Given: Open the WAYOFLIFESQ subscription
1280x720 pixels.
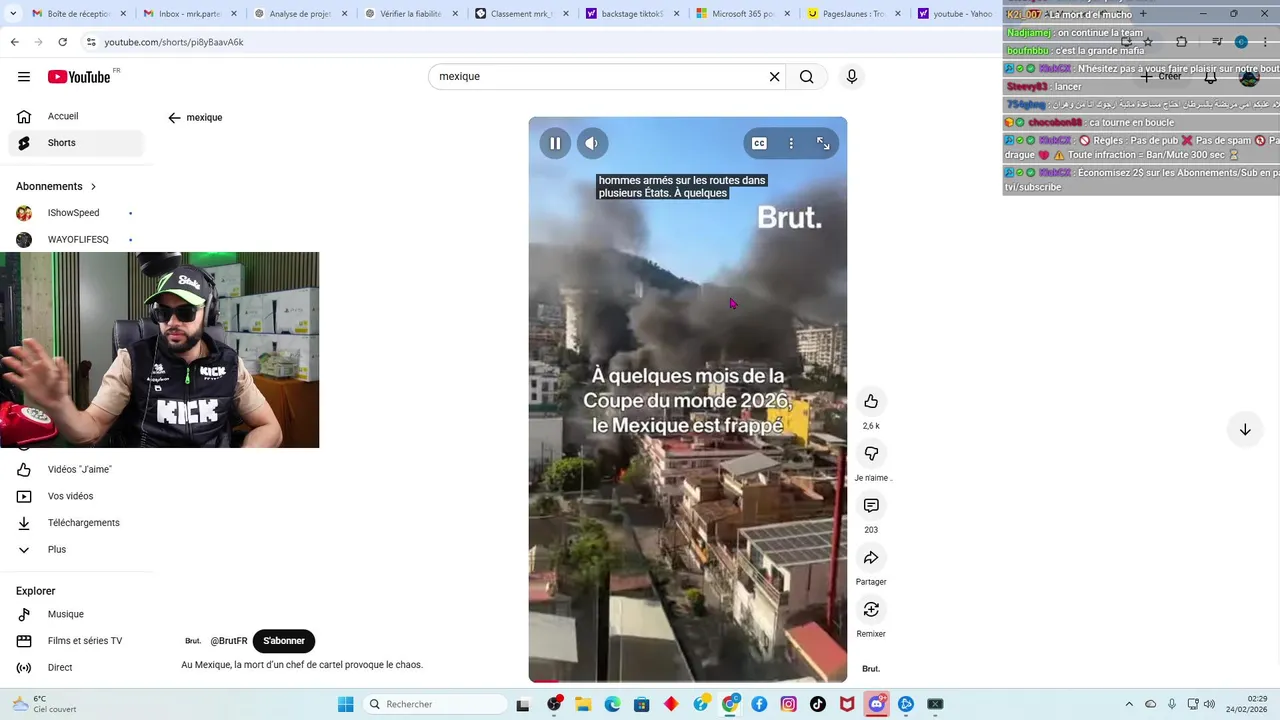Looking at the screenshot, I should tap(76, 240).
